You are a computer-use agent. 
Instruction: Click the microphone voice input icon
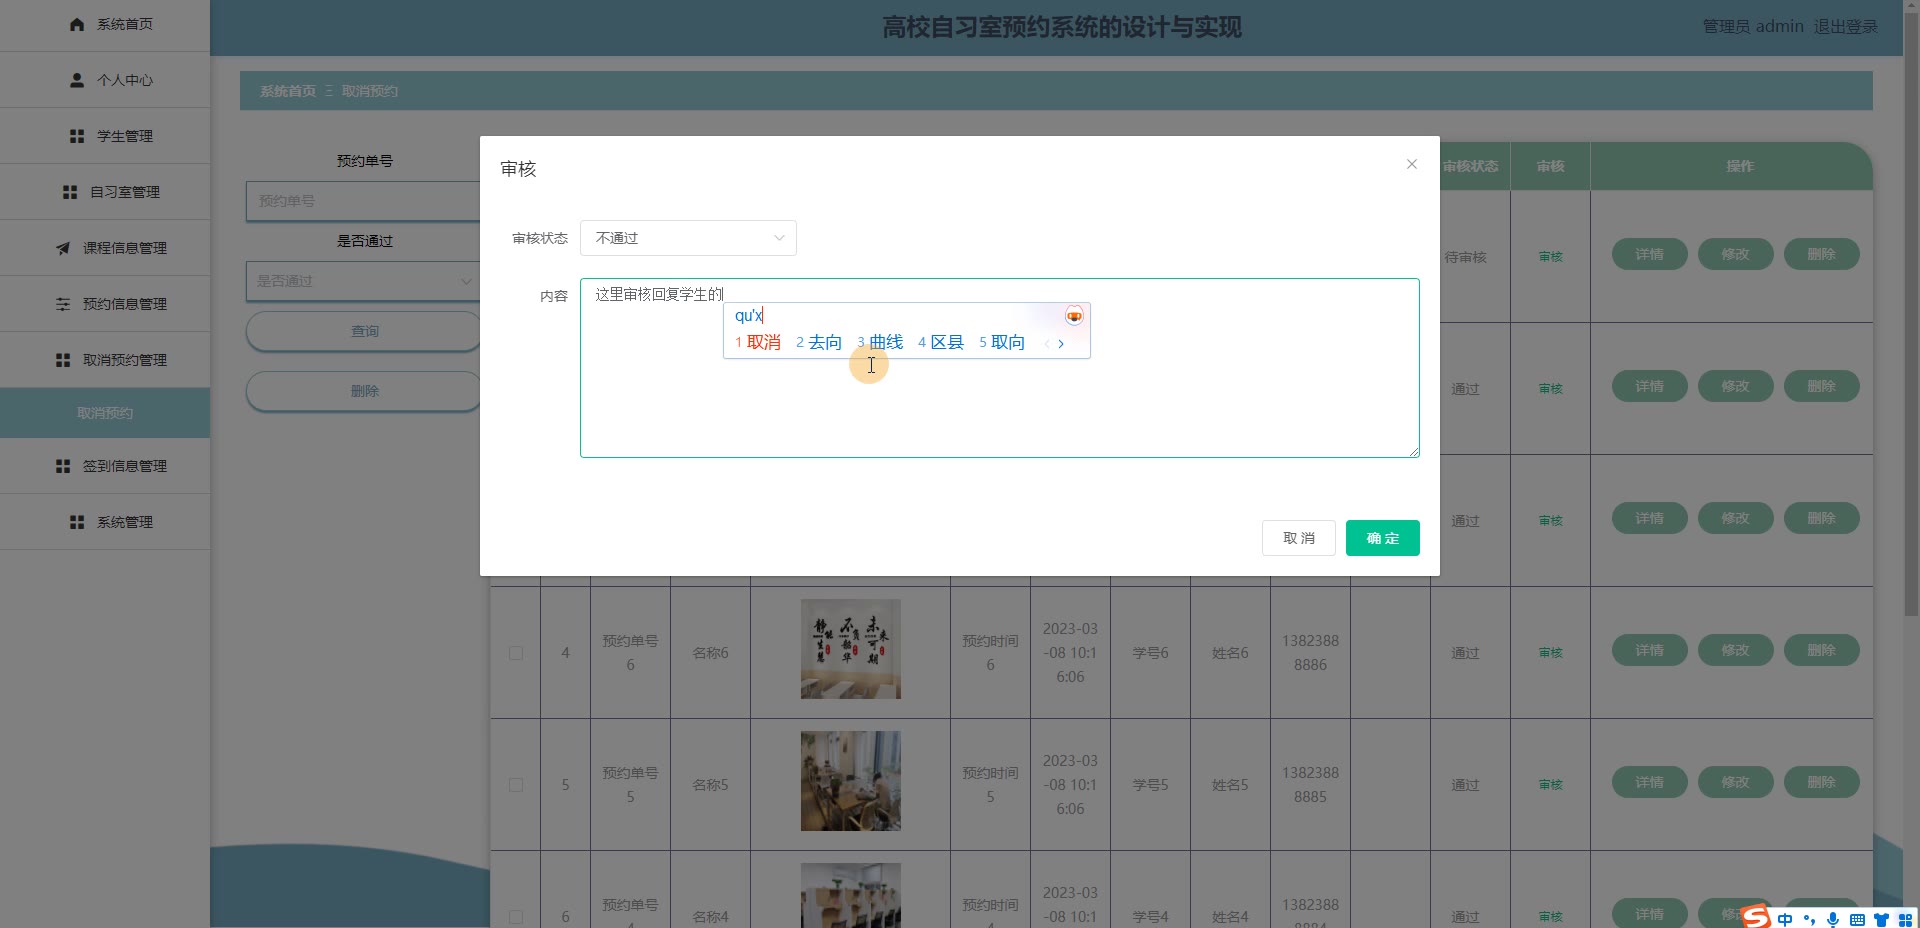[1833, 919]
